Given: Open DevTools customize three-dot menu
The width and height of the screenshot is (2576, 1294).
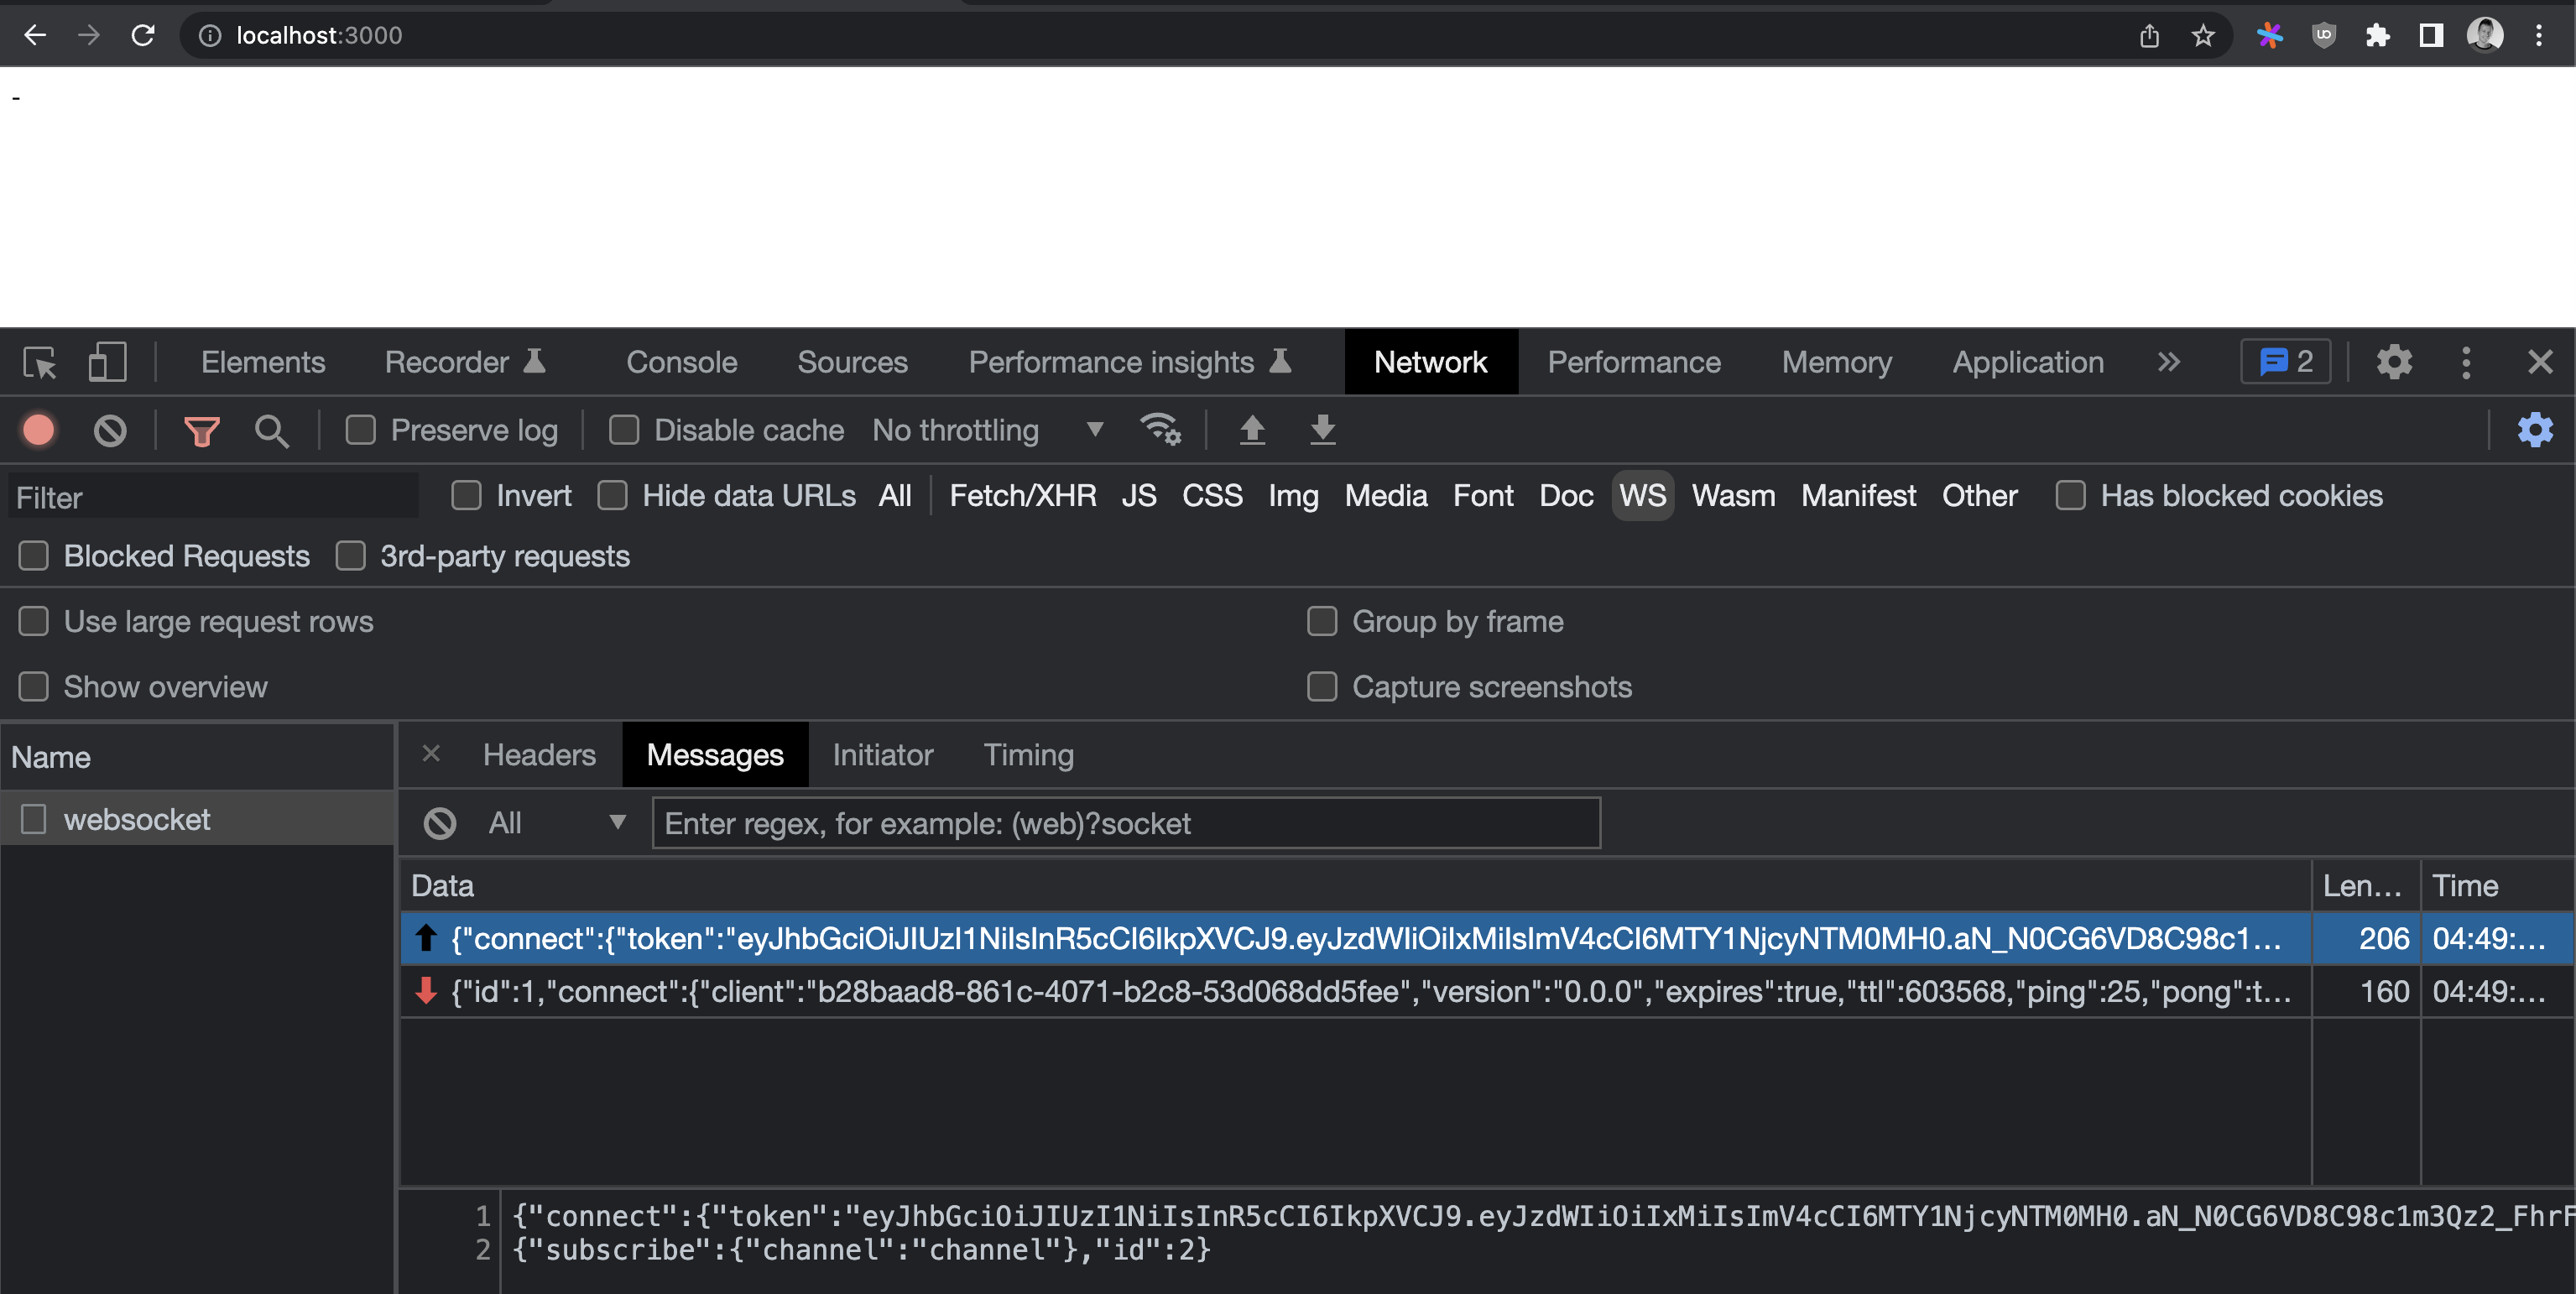Looking at the screenshot, I should [2466, 362].
